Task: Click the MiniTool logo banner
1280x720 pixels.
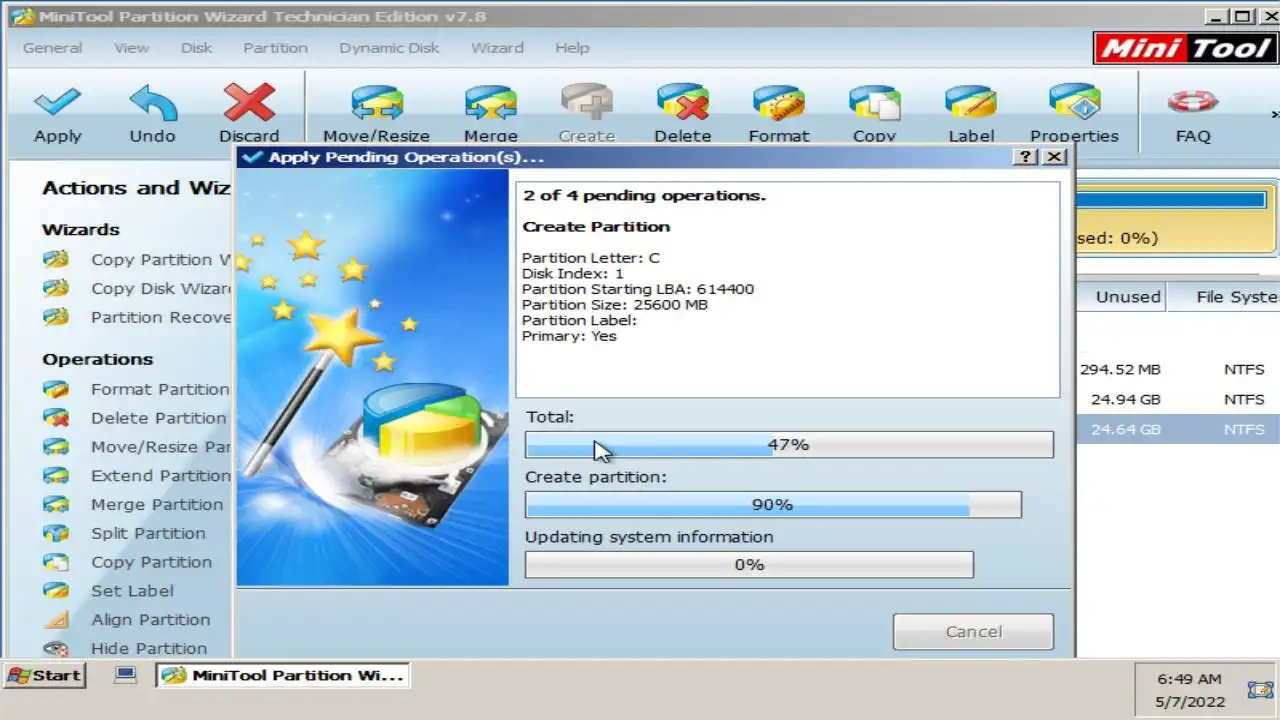Action: (x=1186, y=48)
